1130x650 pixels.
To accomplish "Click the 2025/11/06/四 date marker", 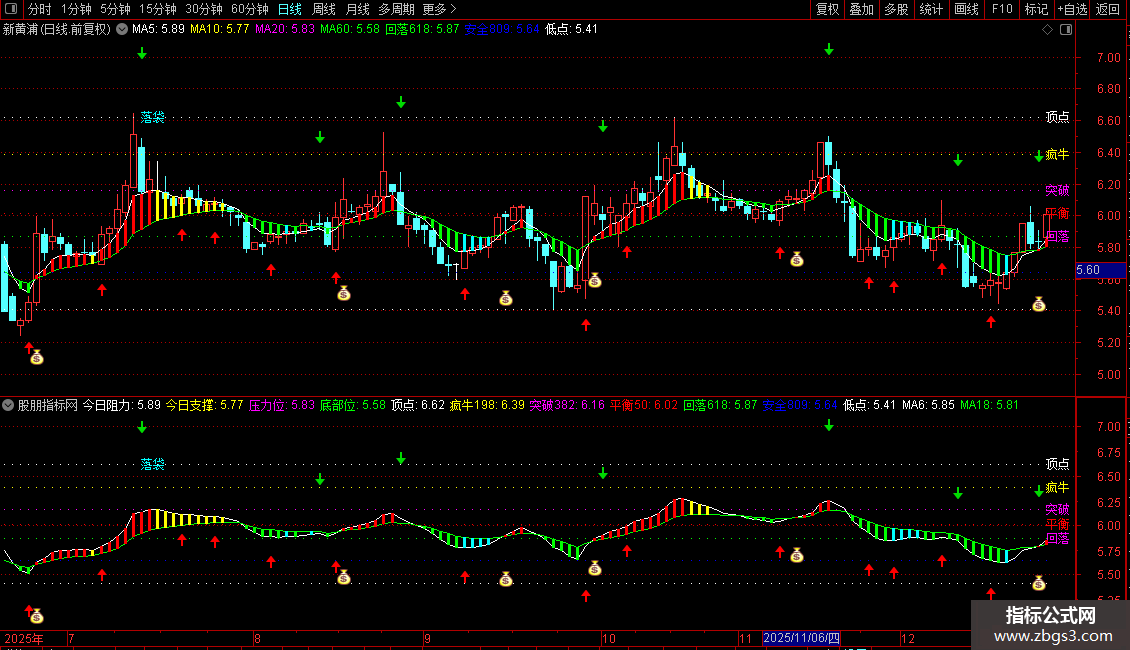I will [x=801, y=638].
